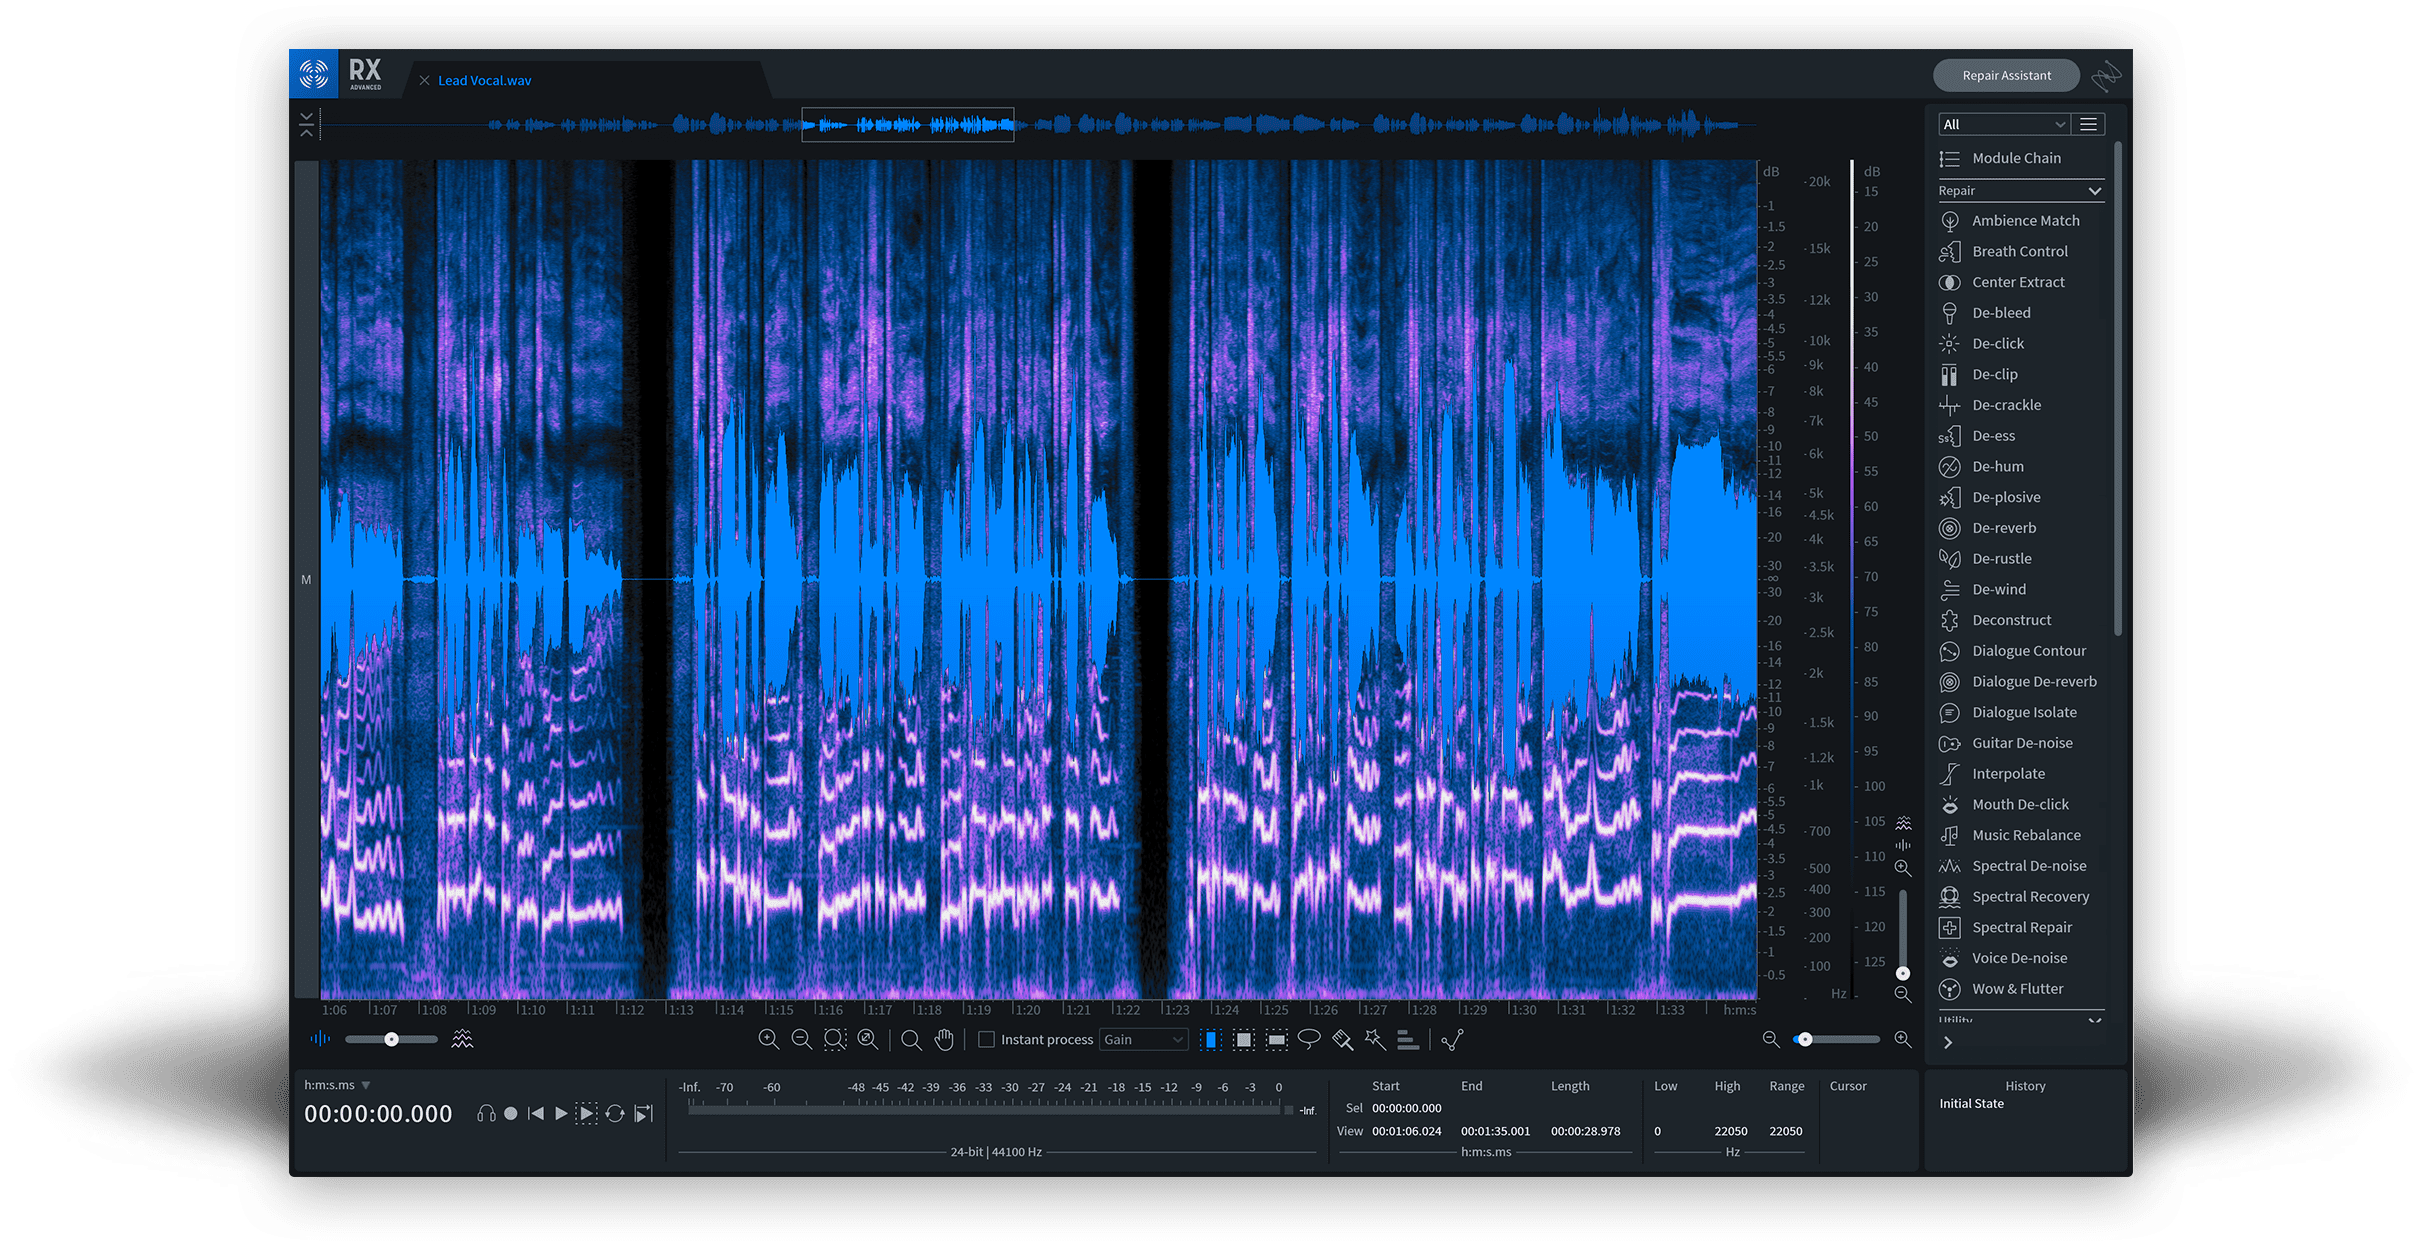Select the Lasso selection tool

pyautogui.click(x=1309, y=1040)
